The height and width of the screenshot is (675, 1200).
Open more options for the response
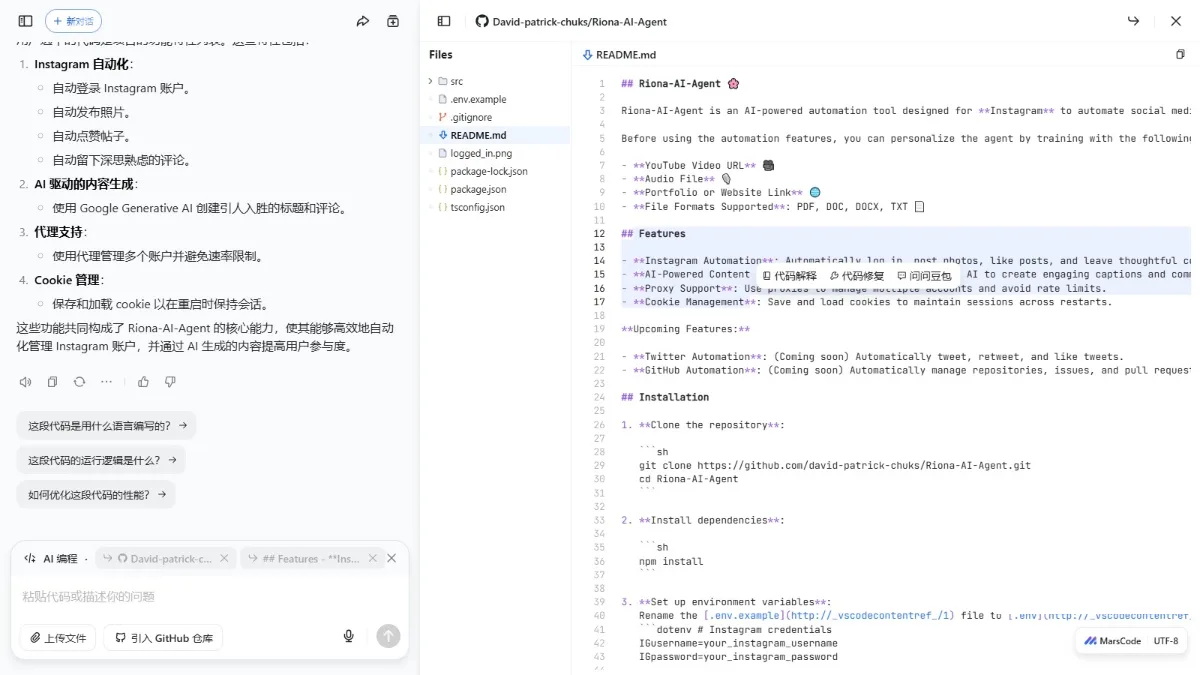(x=106, y=381)
